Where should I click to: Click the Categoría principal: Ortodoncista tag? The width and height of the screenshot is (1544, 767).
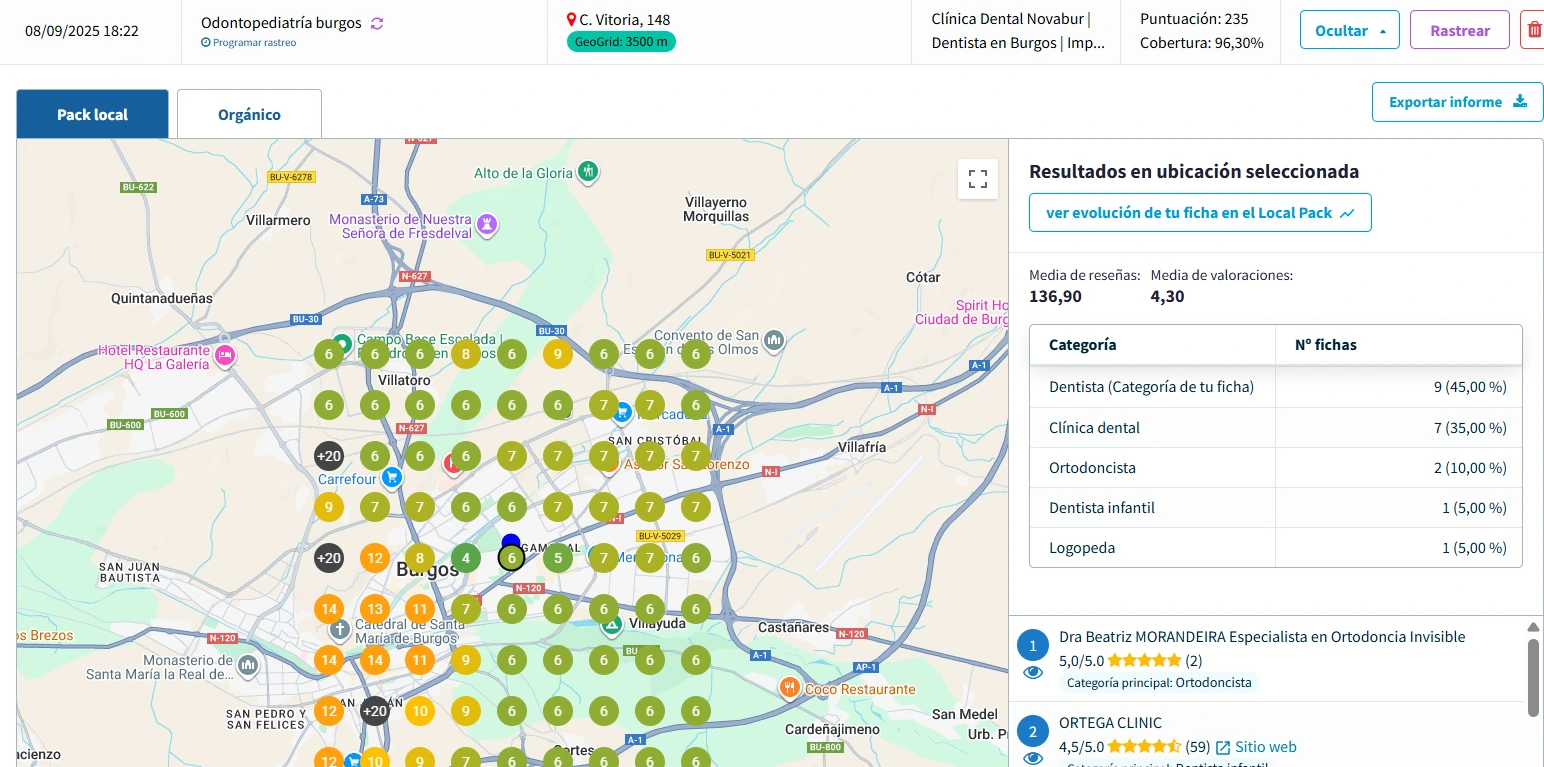1159,683
